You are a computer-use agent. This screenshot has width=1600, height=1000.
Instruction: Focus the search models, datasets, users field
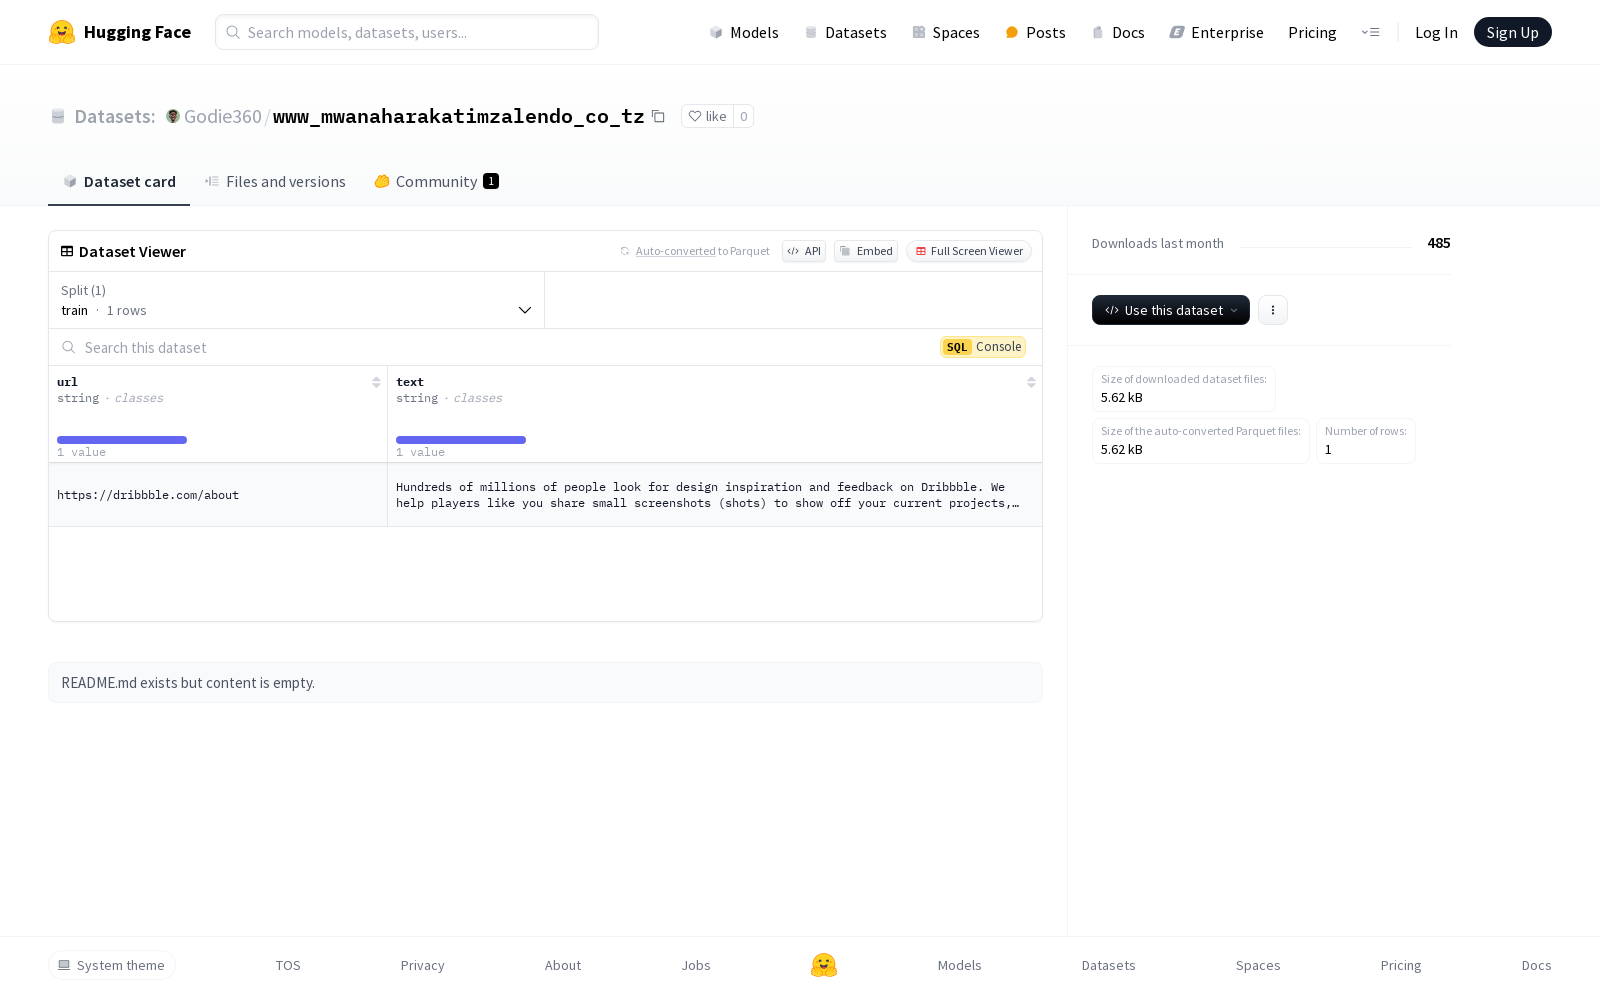click(x=407, y=32)
